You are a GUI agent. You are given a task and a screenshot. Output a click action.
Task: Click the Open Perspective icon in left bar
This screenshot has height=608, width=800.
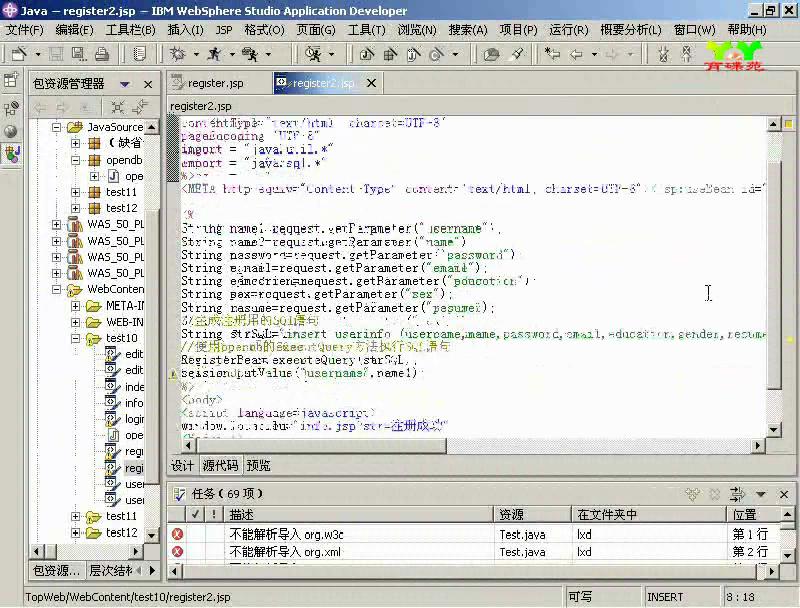click(x=11, y=80)
